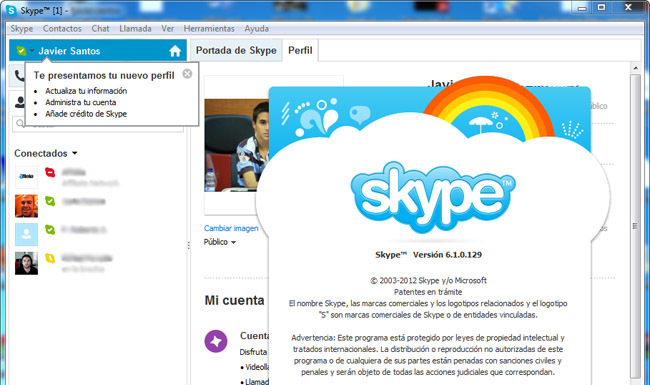Image resolution: width=650 pixels, height=385 pixels.
Task: Close the Skype window
Action: tap(628, 7)
